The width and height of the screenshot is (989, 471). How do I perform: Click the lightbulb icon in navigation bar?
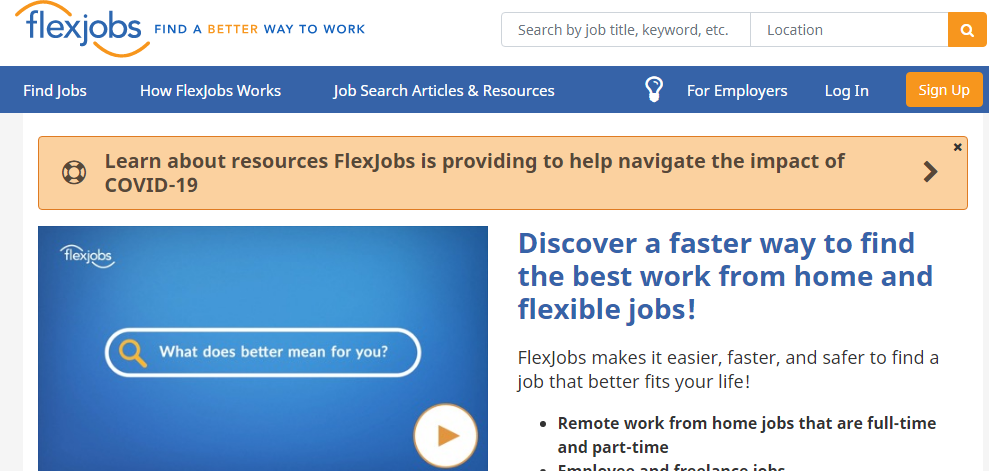pos(654,90)
